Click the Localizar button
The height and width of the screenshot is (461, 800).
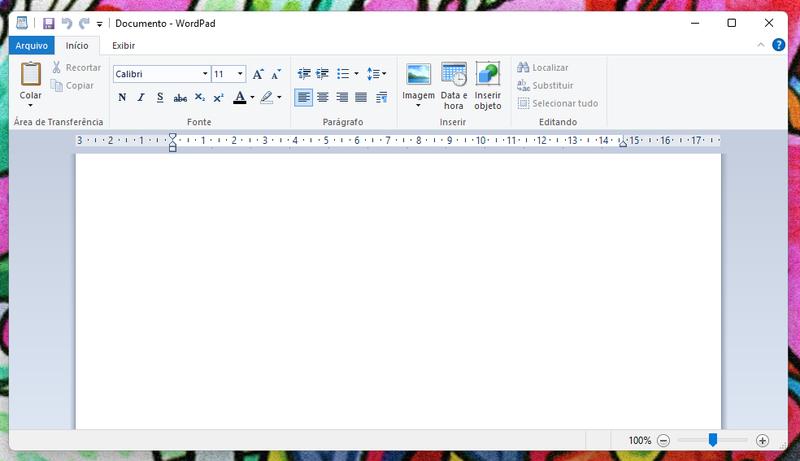coord(543,67)
